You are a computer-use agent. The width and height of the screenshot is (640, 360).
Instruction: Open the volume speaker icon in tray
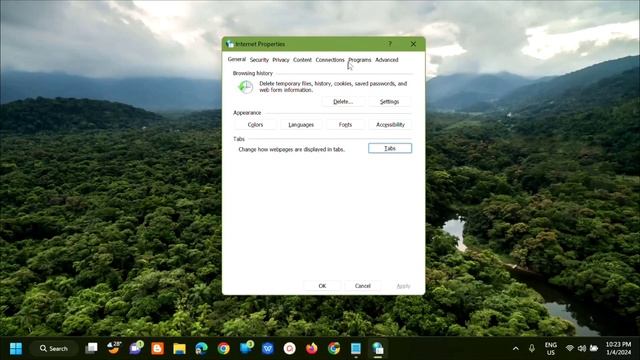582,348
